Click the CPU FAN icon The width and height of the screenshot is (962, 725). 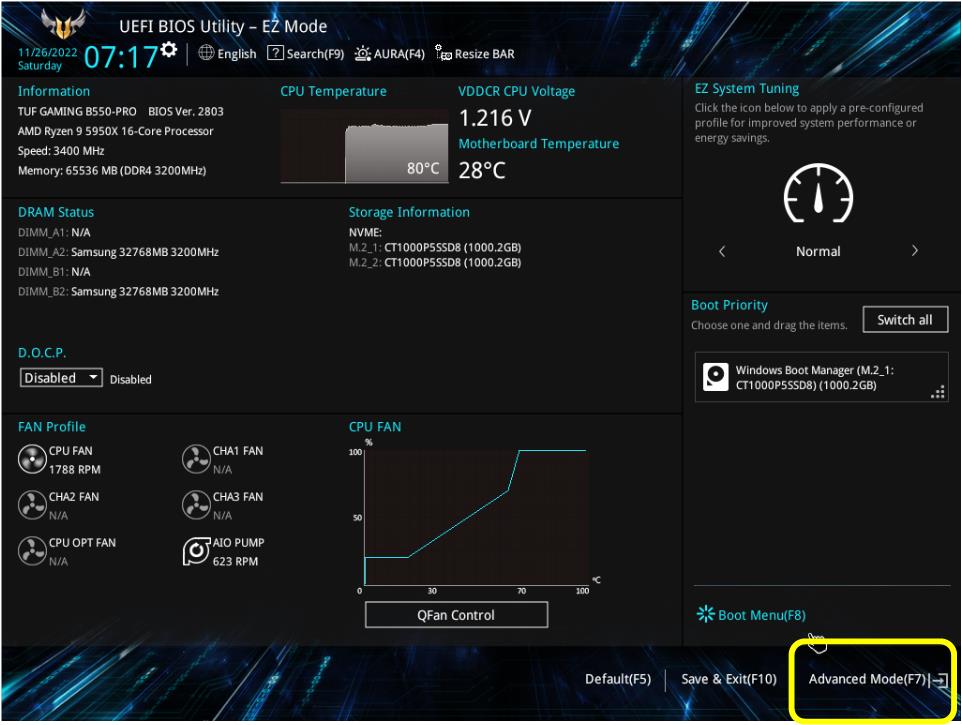tap(32, 459)
